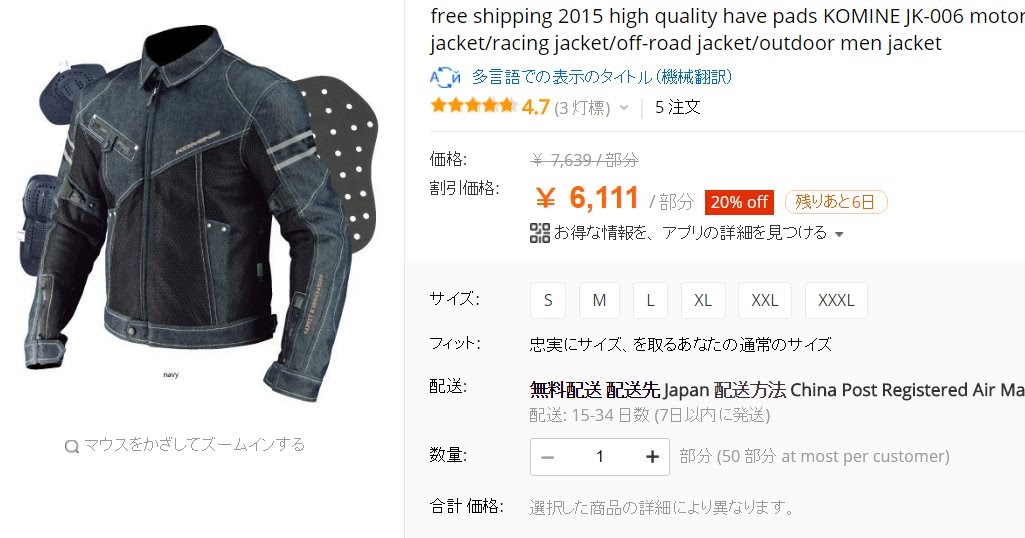Click the five-star rating icons

pyautogui.click(x=473, y=105)
